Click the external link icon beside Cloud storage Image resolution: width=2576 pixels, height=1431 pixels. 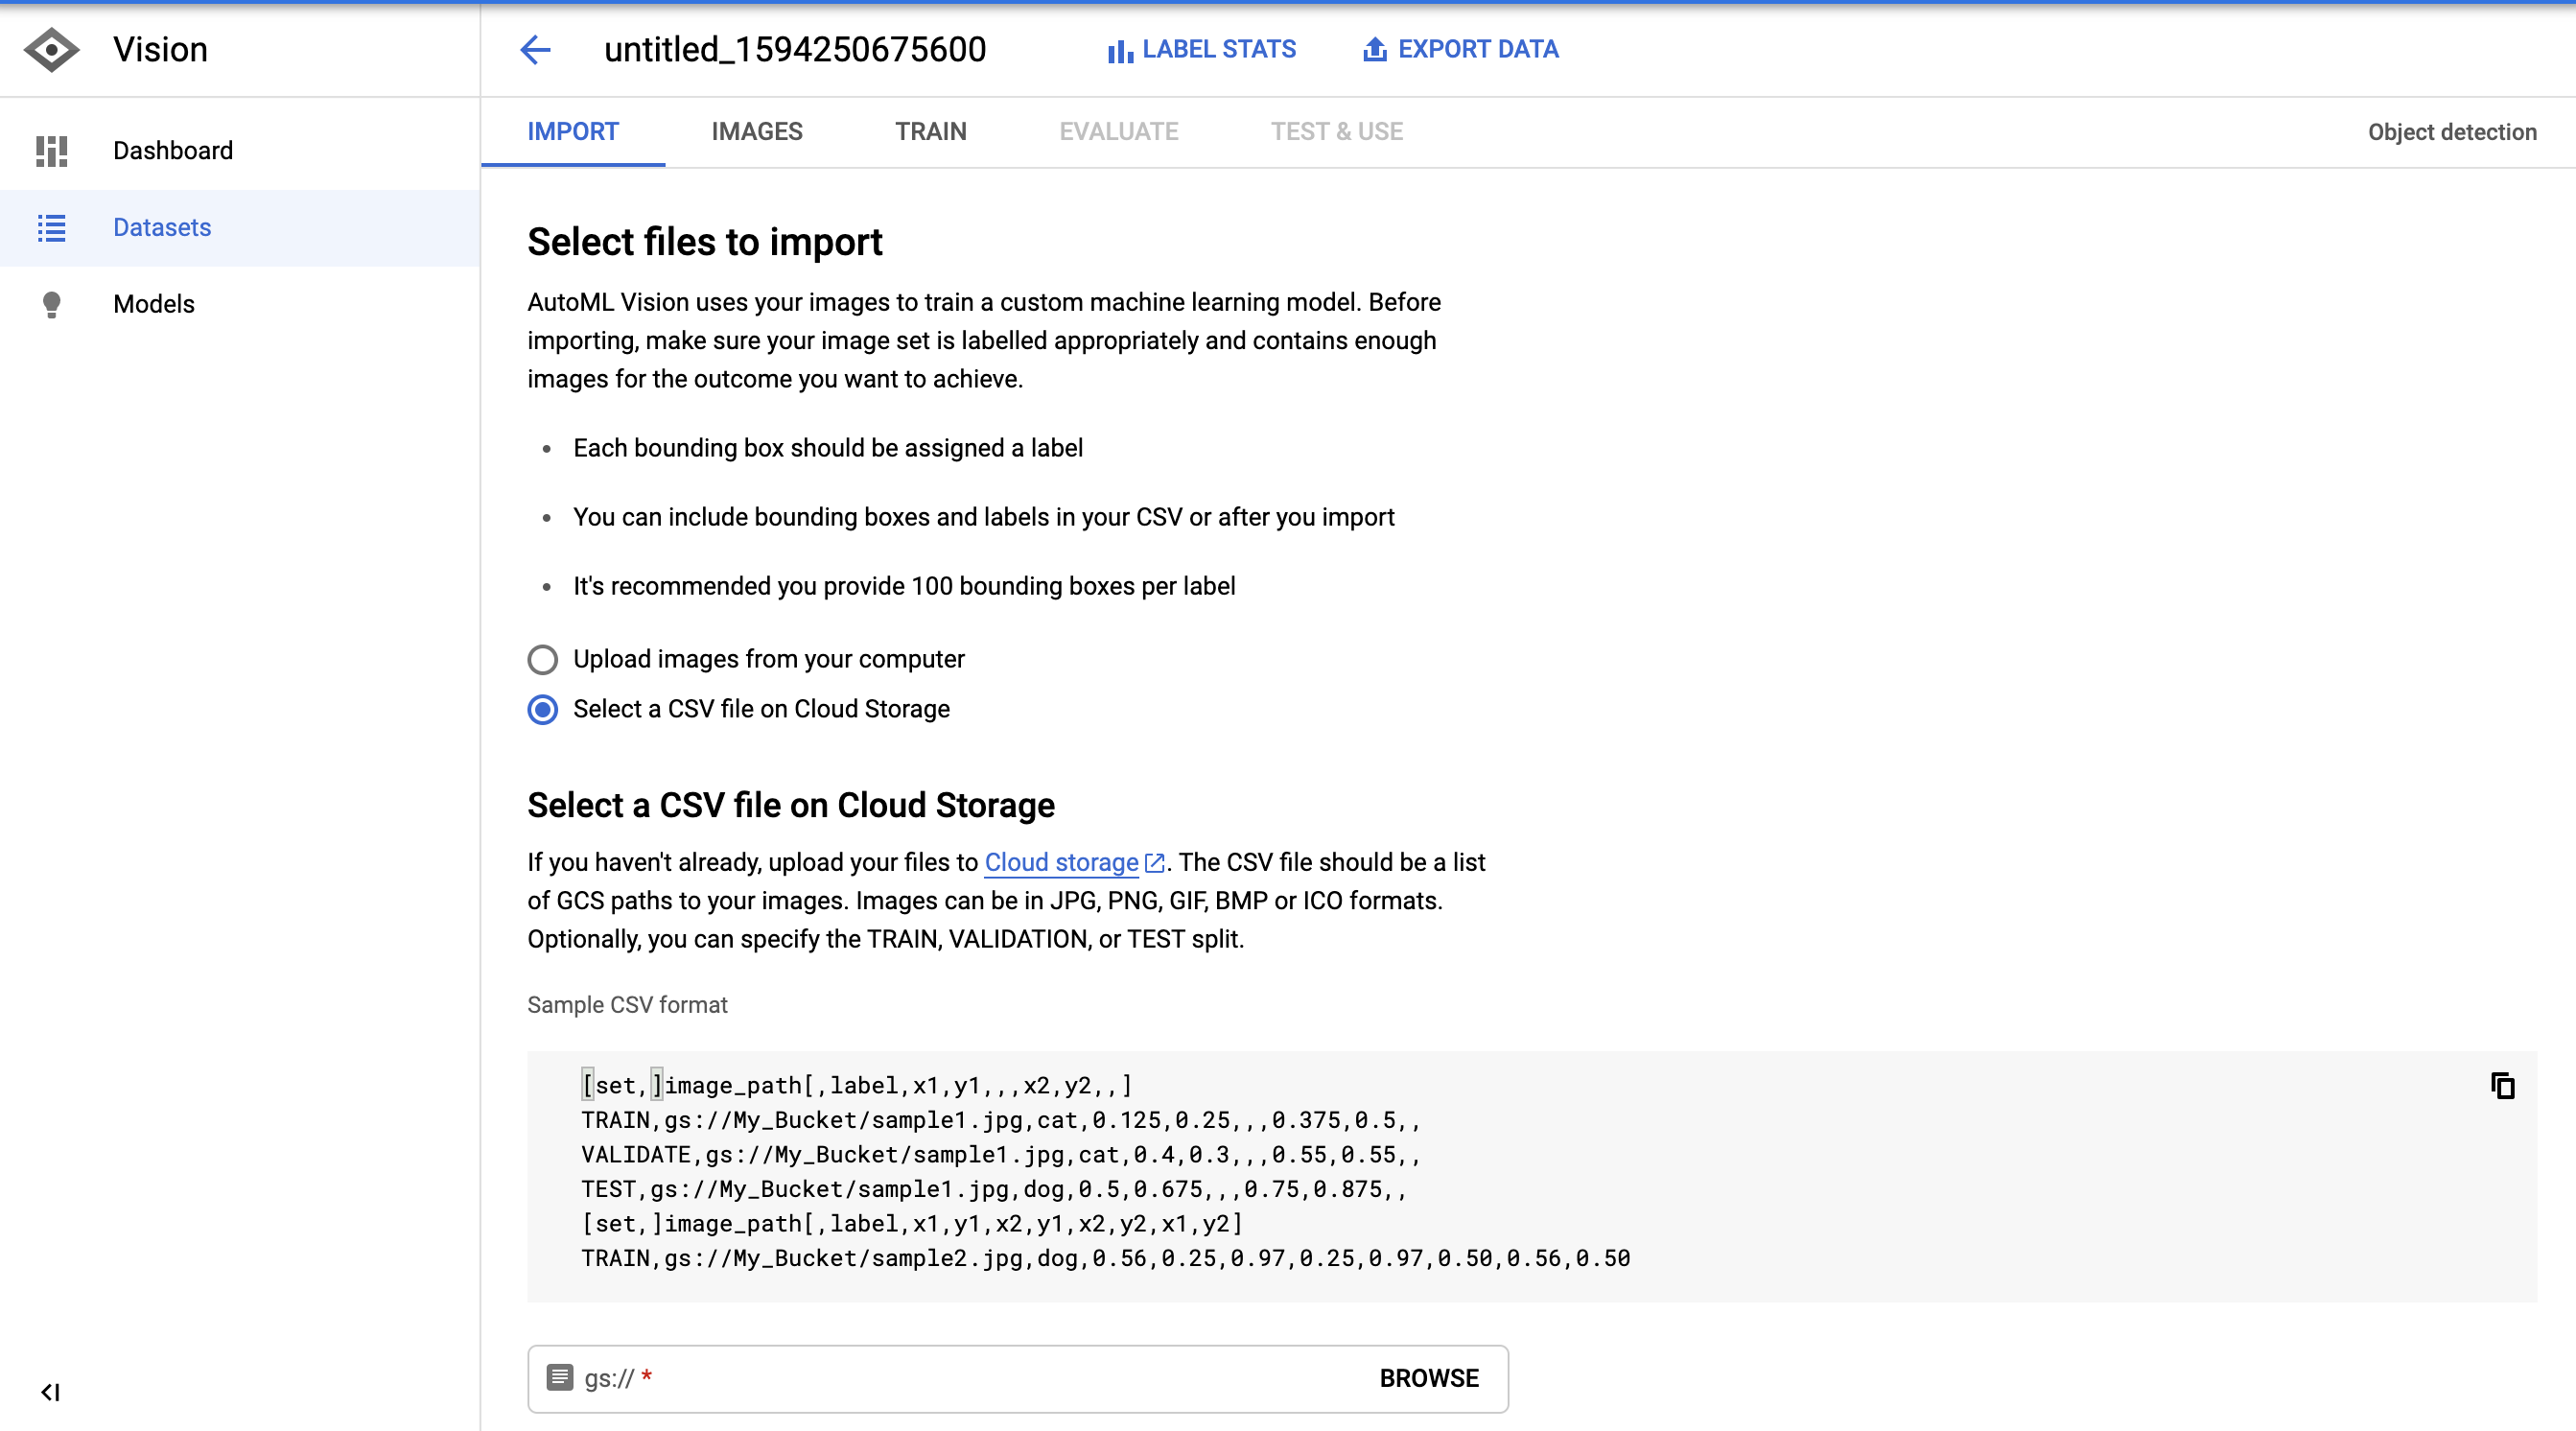point(1155,862)
